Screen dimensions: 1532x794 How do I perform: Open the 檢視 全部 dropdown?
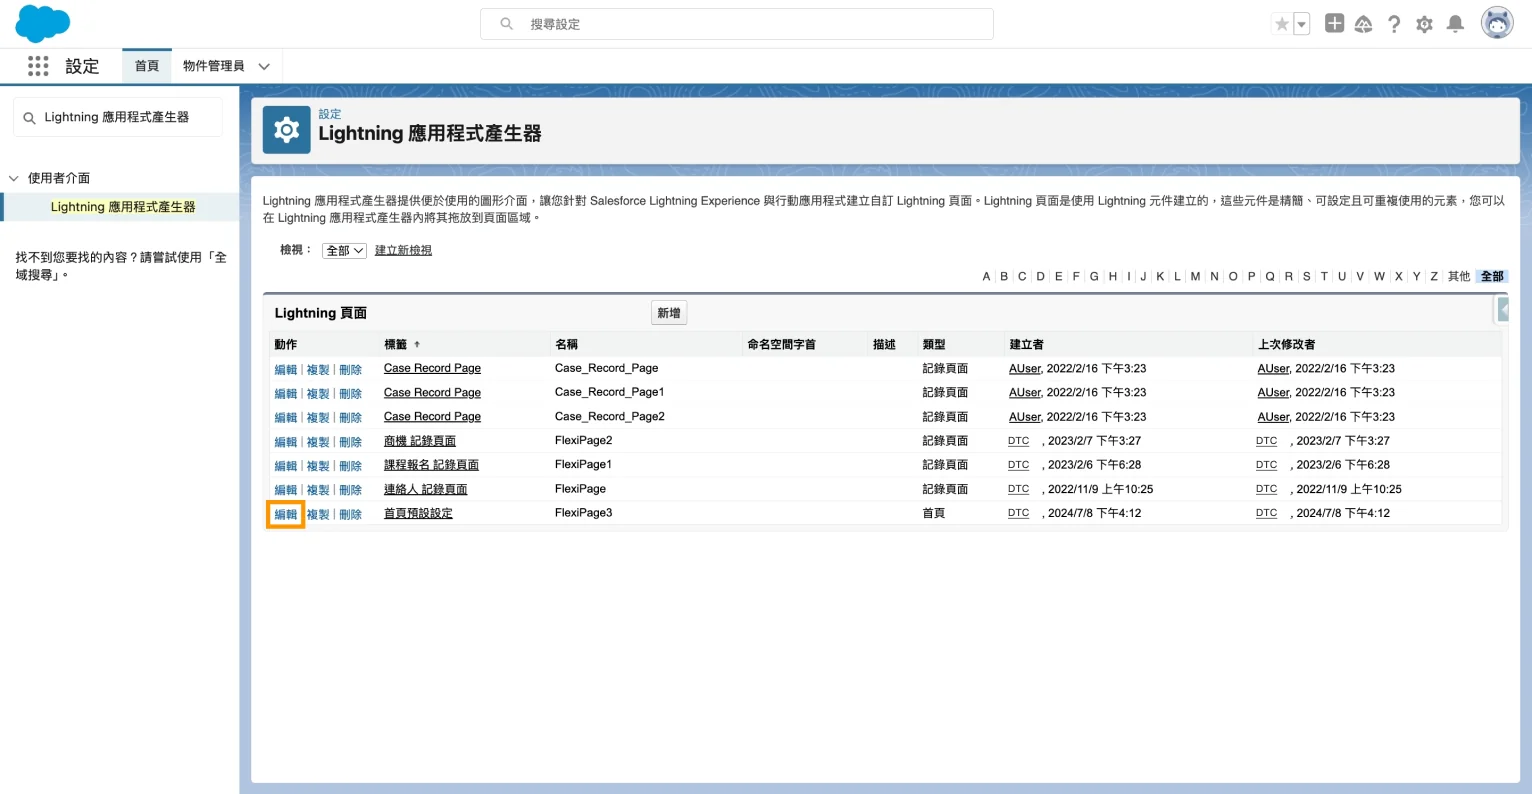pyautogui.click(x=344, y=251)
